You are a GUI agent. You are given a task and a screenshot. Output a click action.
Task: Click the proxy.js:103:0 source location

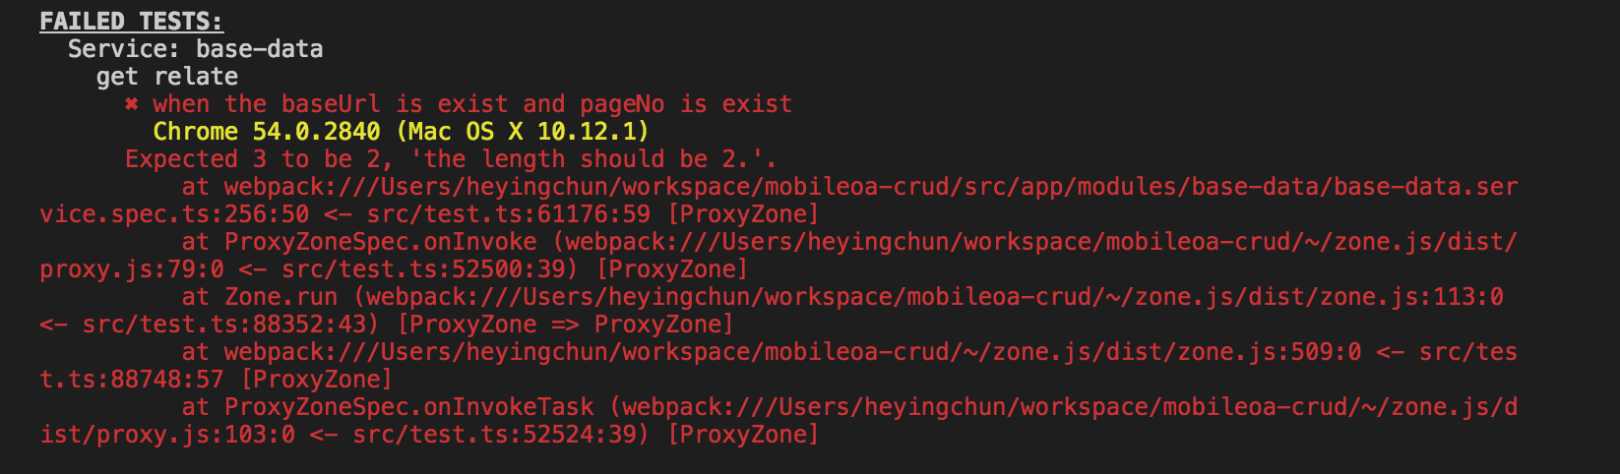tap(167, 435)
